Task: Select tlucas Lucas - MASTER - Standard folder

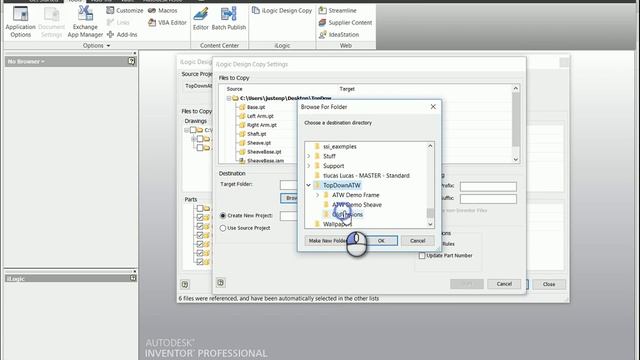Action: click(366, 176)
